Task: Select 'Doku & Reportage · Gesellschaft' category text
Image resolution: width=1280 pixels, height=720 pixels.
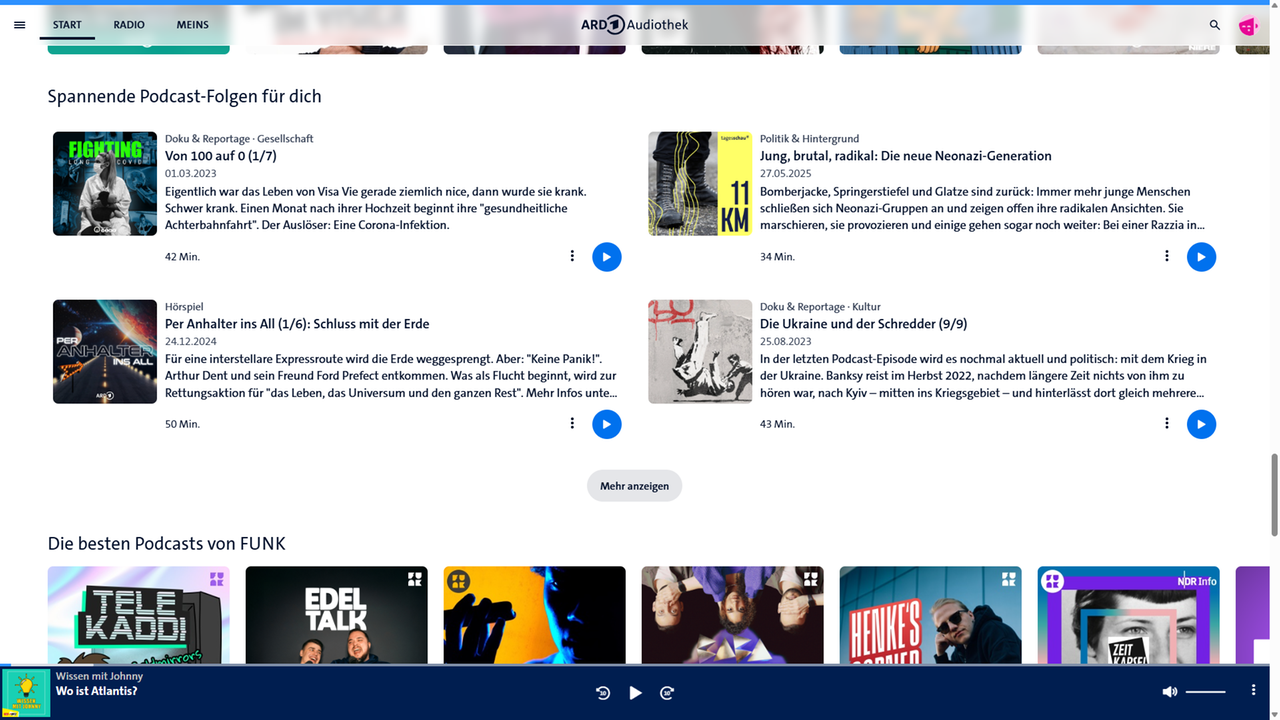Action: point(239,139)
